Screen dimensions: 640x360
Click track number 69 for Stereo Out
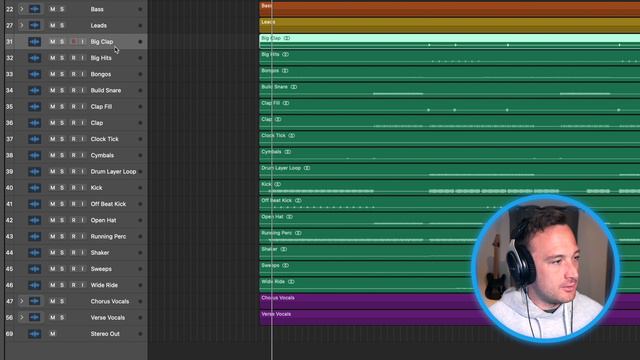coord(9,333)
